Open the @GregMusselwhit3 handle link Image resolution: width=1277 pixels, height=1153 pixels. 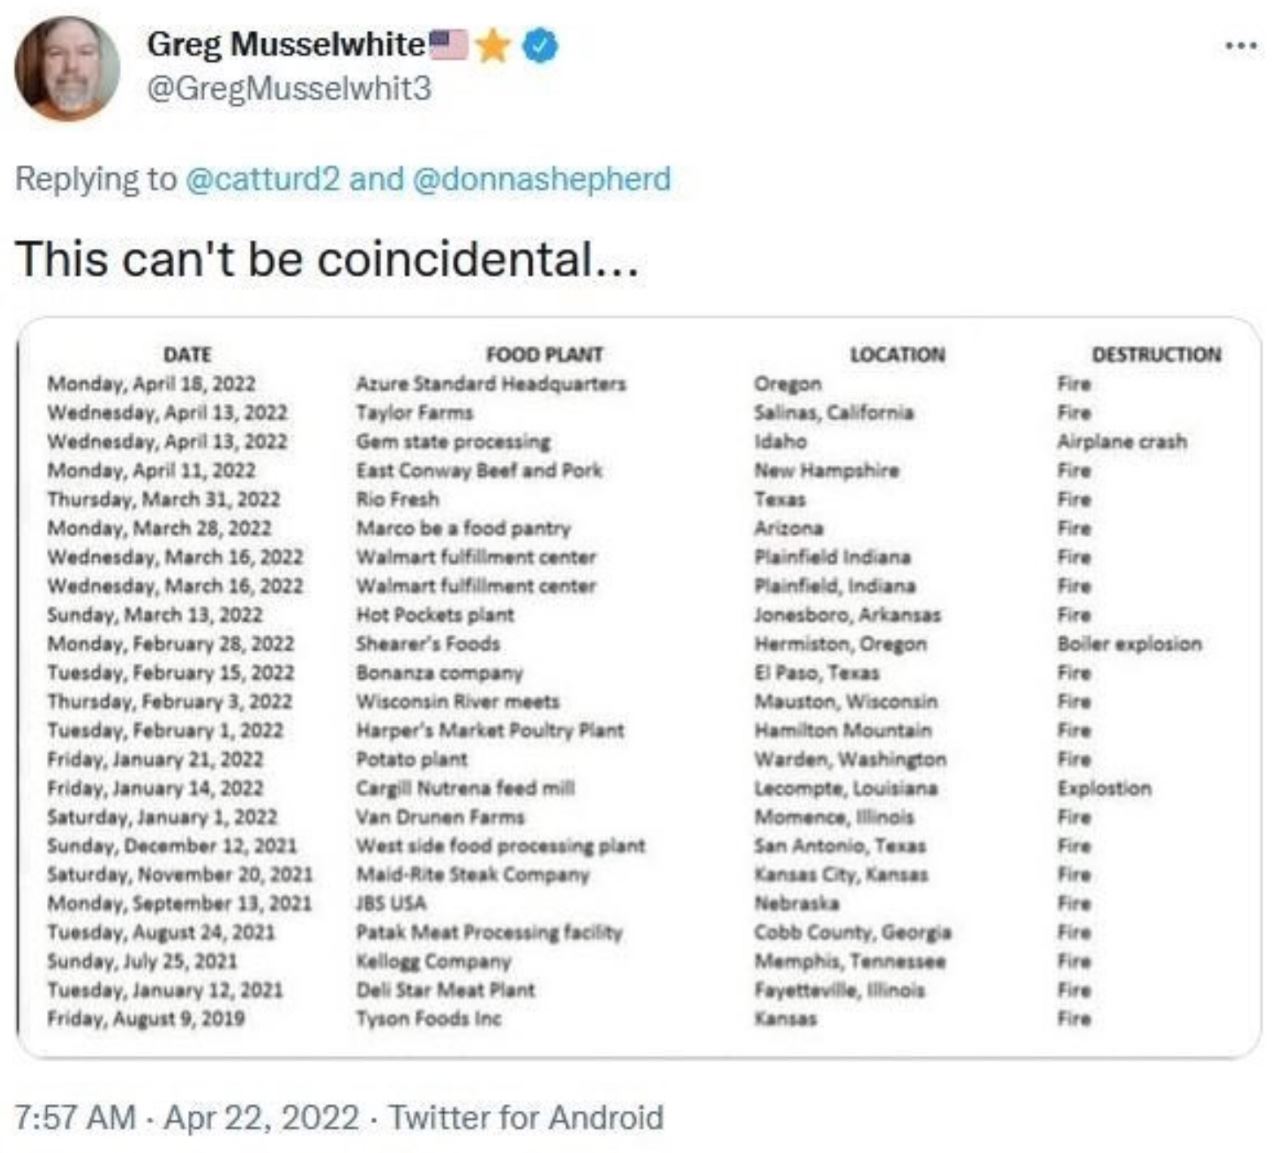(x=290, y=89)
